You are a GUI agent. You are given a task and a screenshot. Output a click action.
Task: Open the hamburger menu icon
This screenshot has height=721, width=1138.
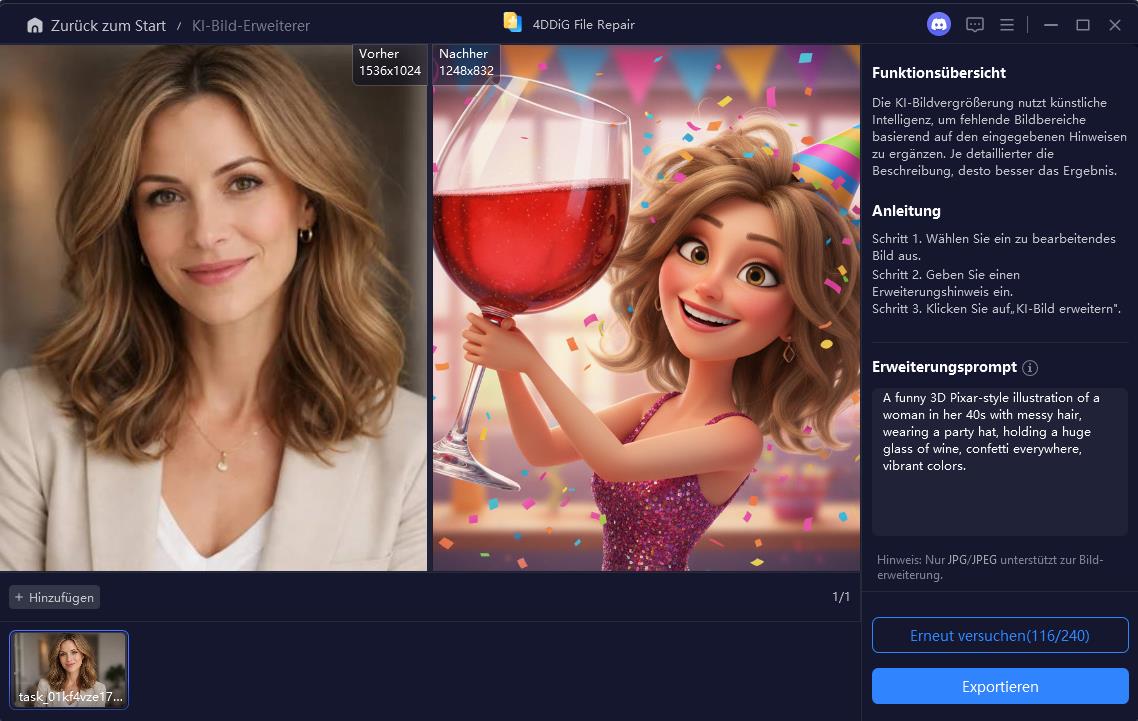(x=1007, y=24)
